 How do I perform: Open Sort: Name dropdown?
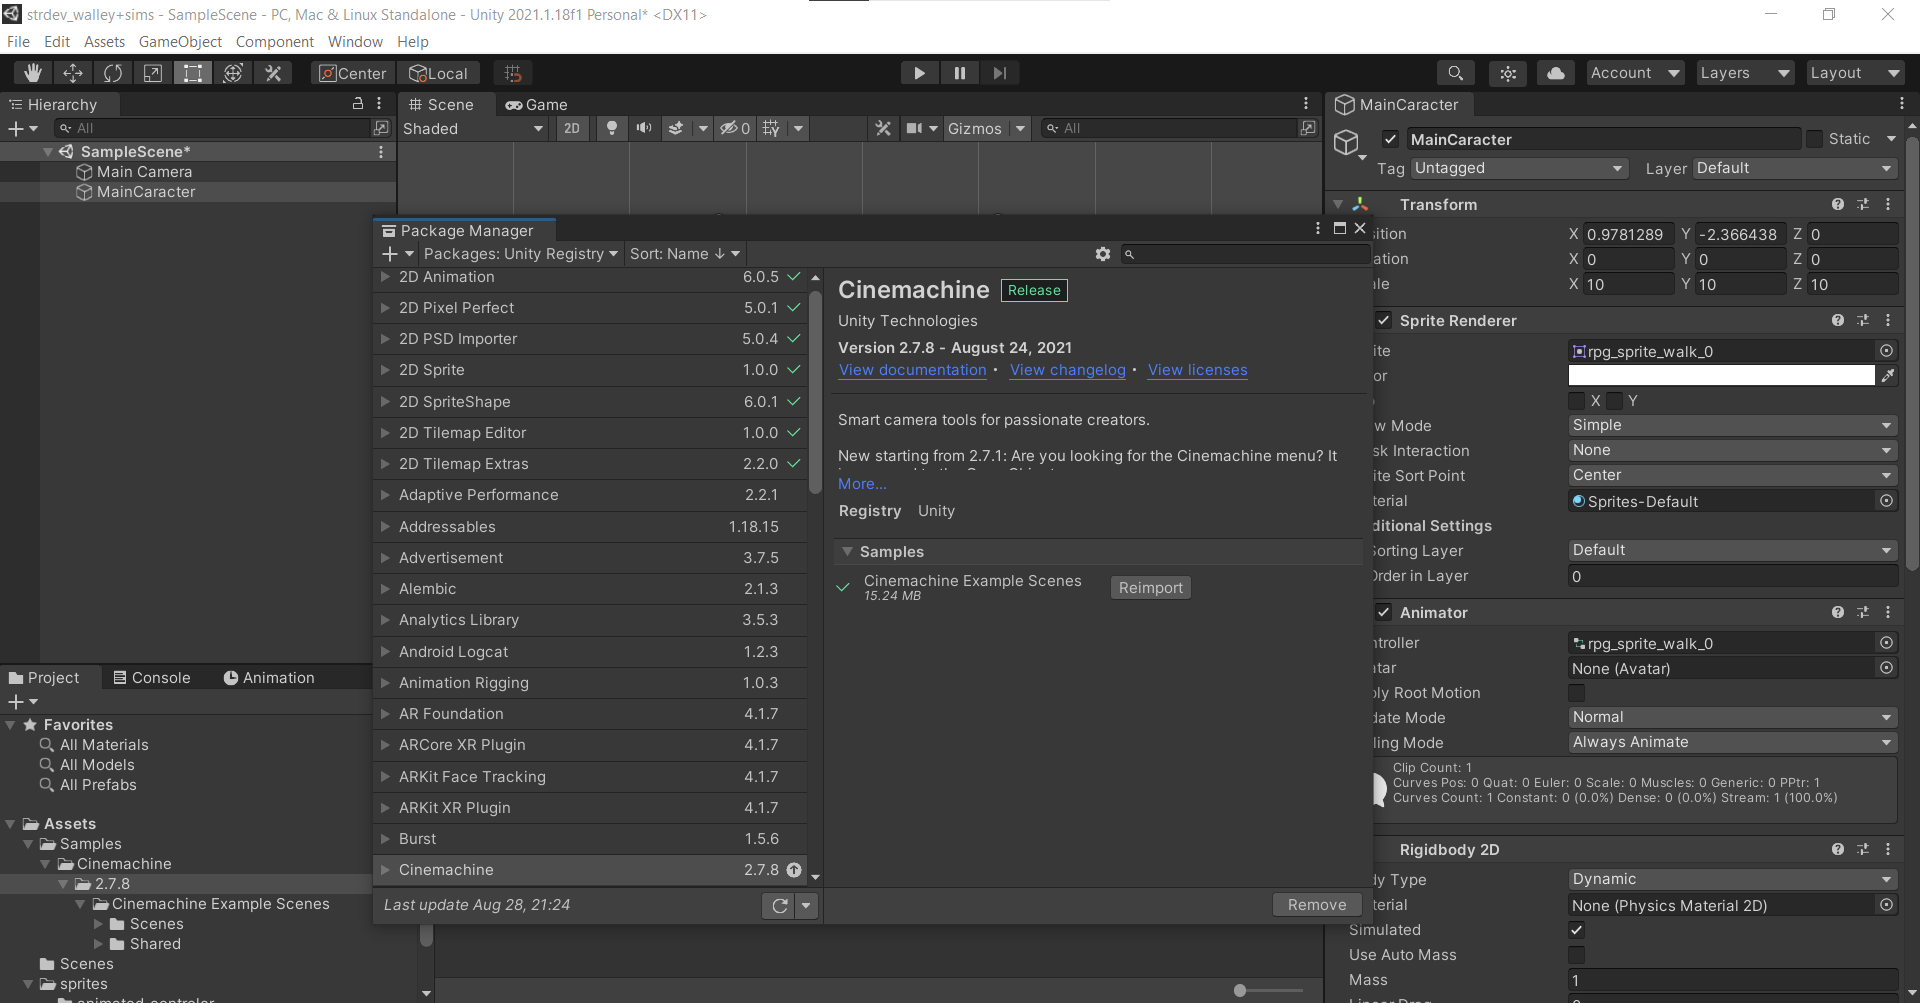point(685,254)
